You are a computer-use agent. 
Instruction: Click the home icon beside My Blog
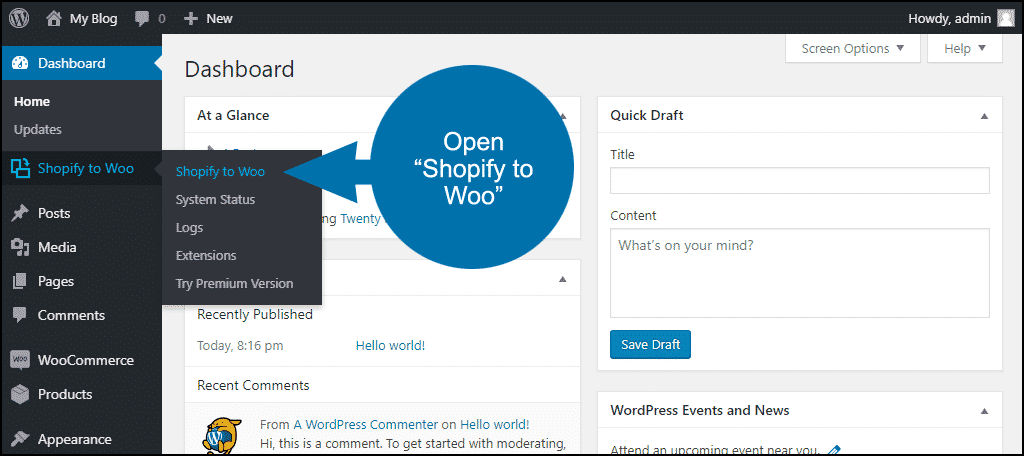54,18
